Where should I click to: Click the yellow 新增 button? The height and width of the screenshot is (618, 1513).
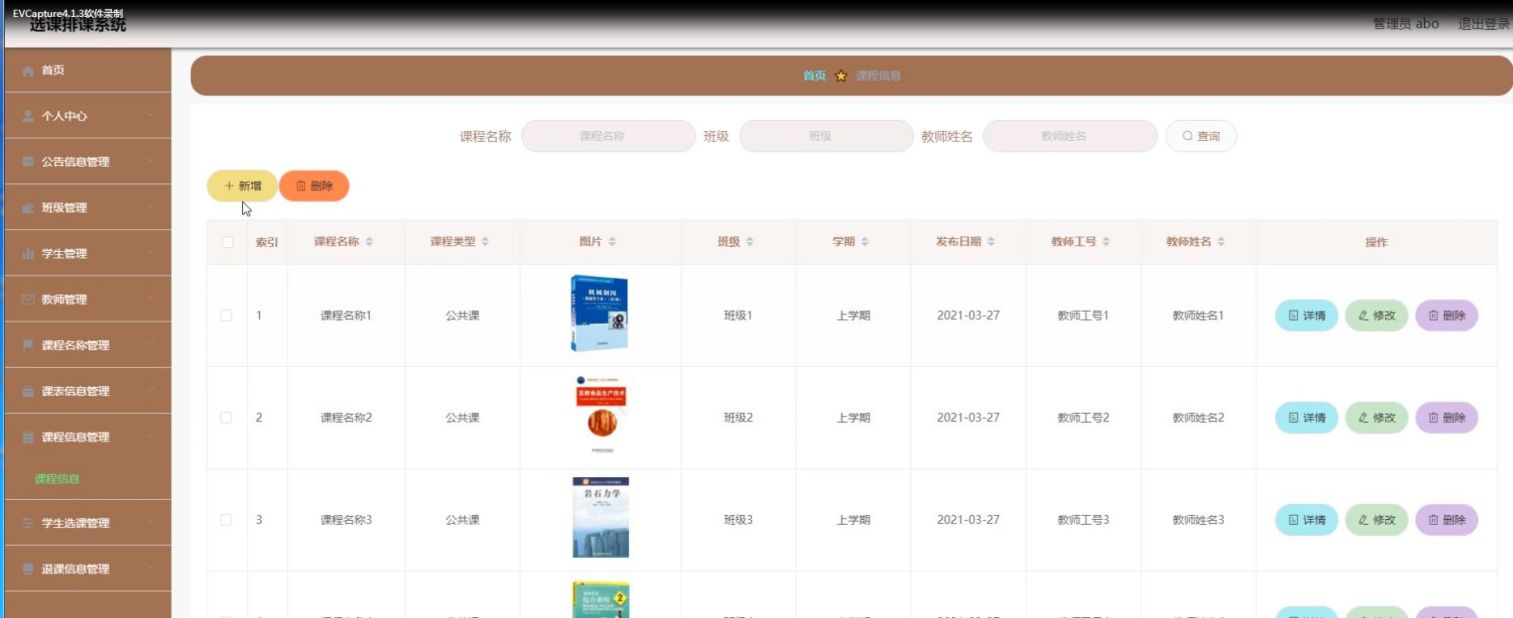(x=242, y=186)
